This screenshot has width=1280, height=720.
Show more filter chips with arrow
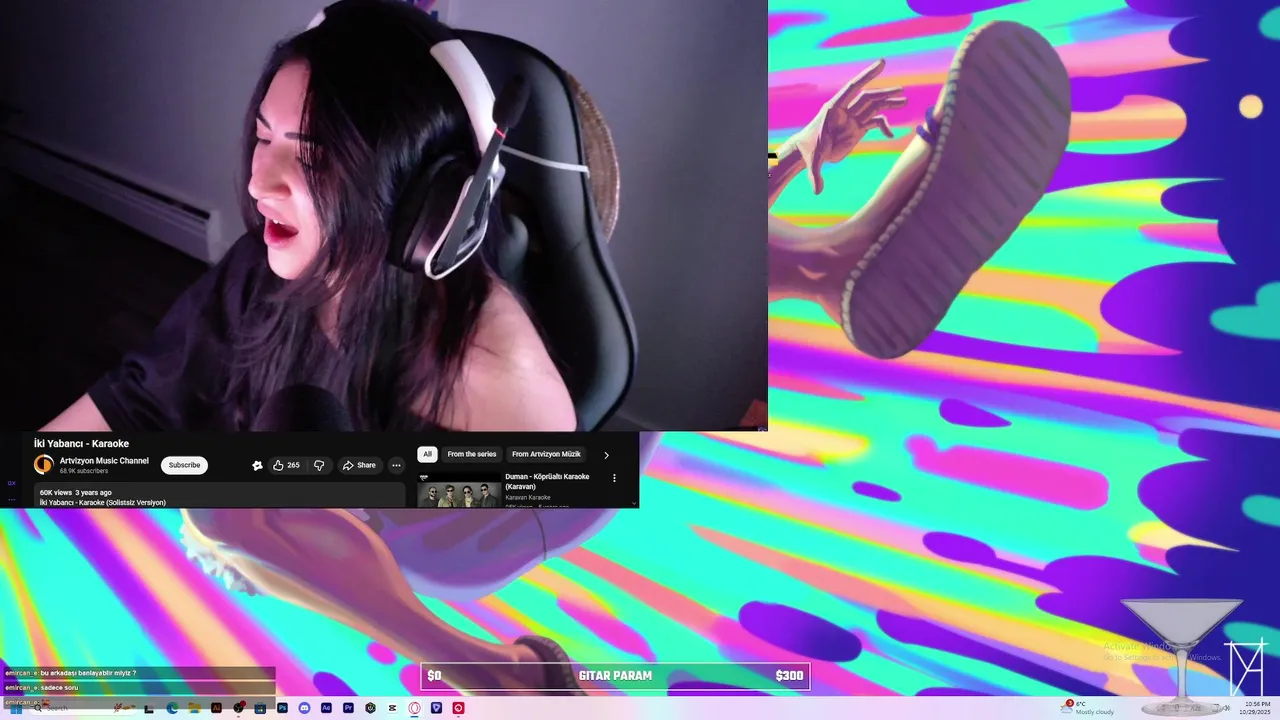606,455
